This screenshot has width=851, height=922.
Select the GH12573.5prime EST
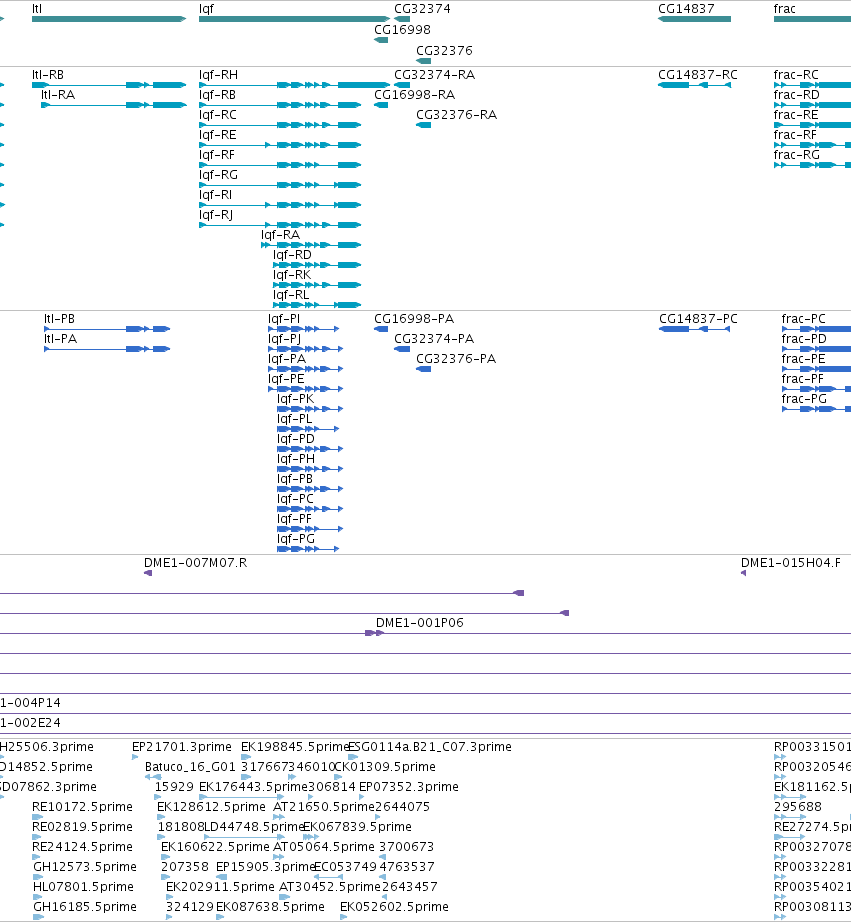38,877
